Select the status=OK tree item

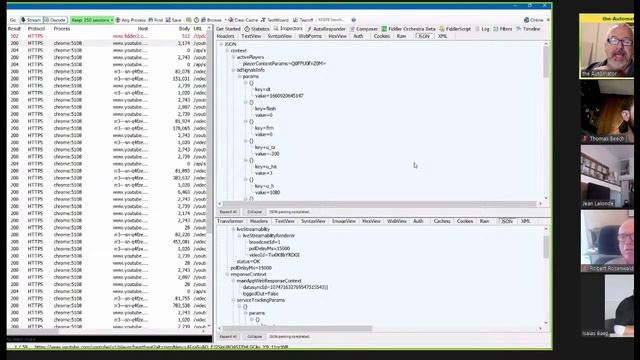[248, 261]
